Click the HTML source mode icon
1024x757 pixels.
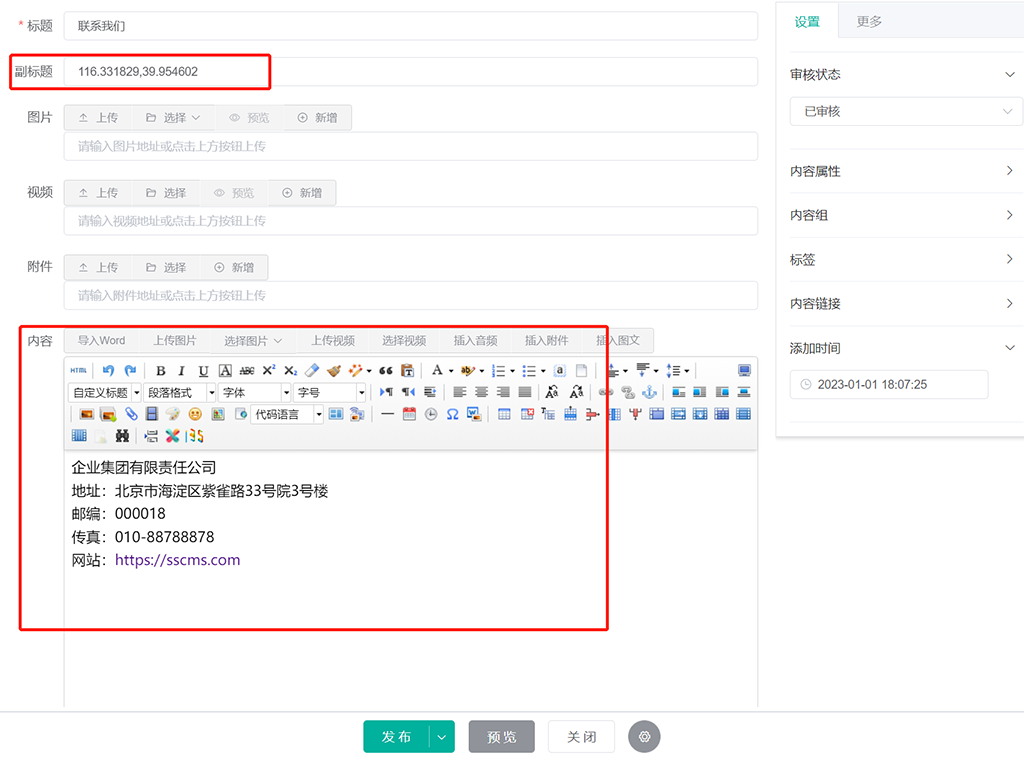(78, 371)
